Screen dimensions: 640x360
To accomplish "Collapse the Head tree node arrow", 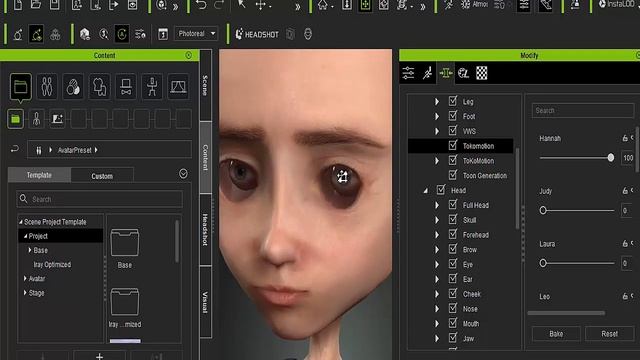I will (426, 190).
